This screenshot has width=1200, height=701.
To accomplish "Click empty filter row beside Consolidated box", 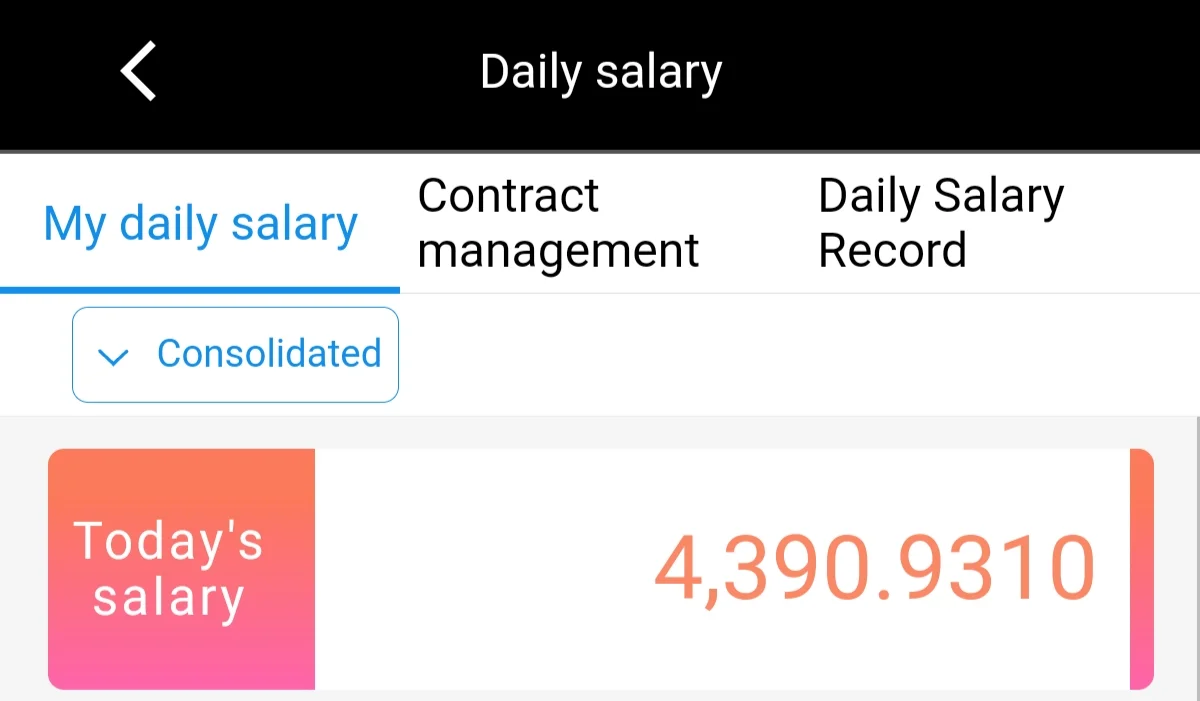I will (800, 355).
